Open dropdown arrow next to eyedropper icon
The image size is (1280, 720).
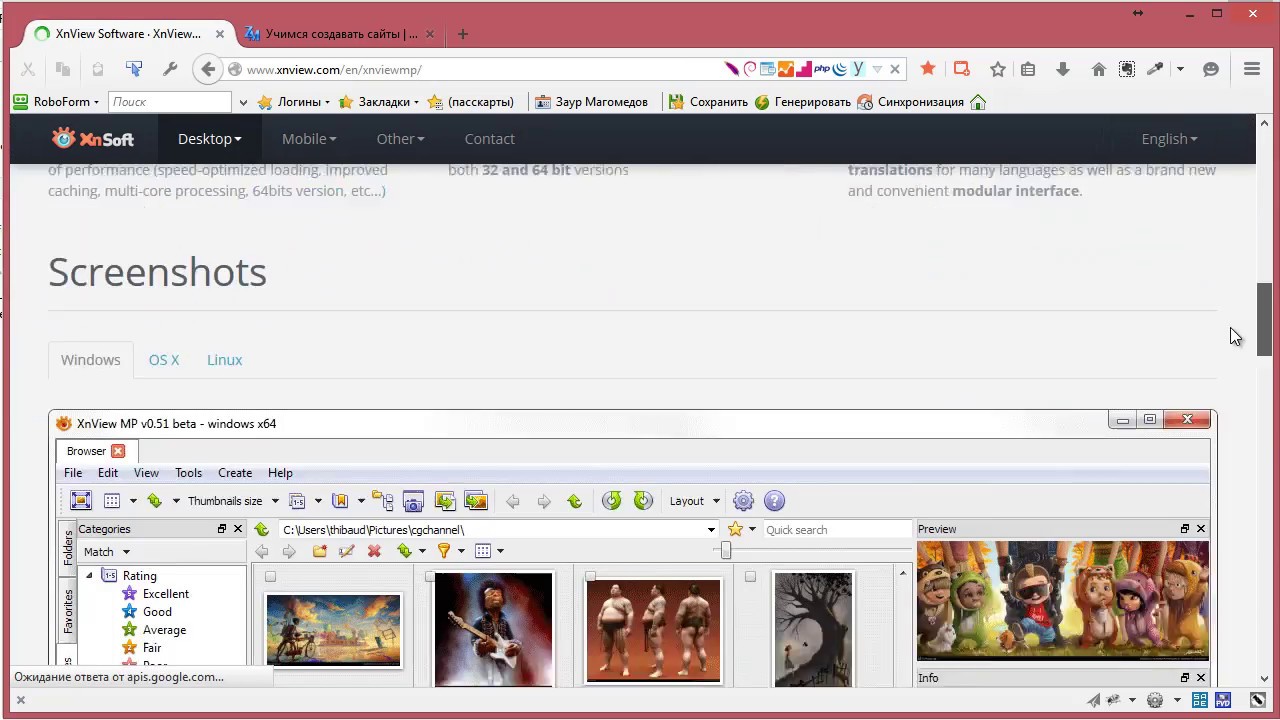tap(1180, 69)
